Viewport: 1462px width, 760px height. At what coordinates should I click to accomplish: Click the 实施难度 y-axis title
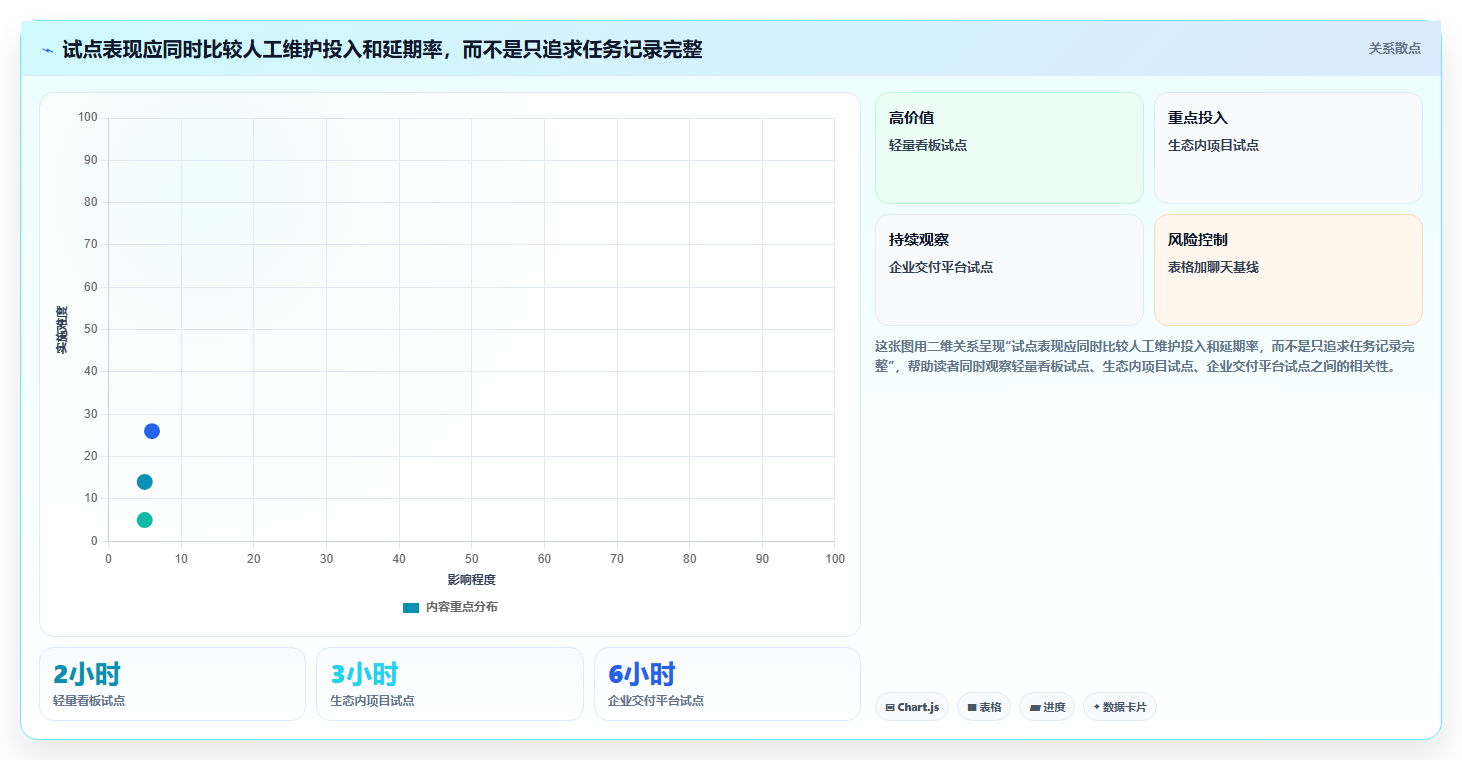62,330
